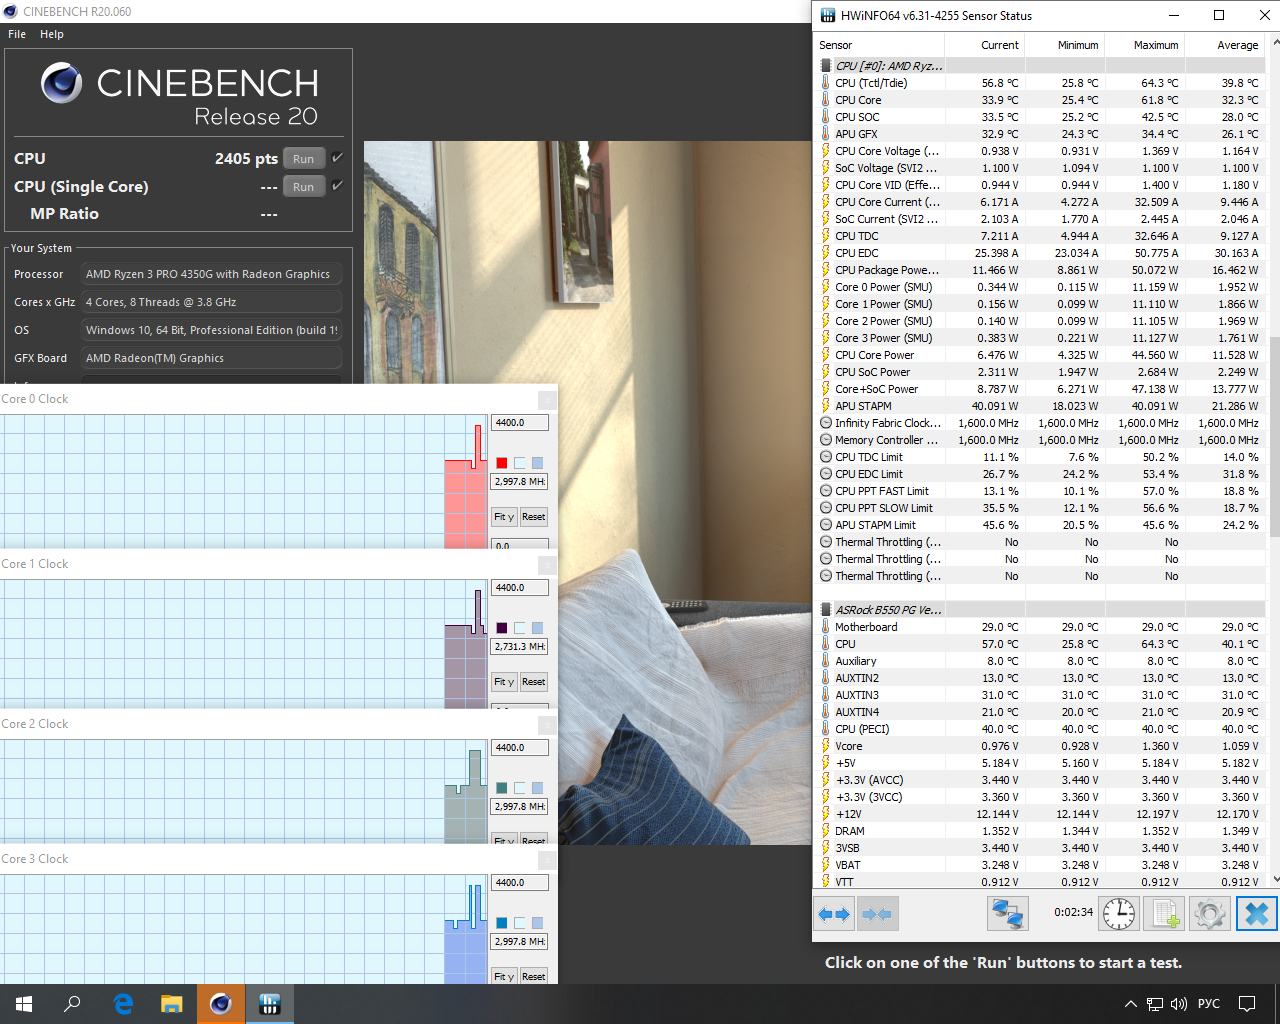Click the Minimum column header in HWiNFO
This screenshot has width=1280, height=1024.
tap(1065, 45)
